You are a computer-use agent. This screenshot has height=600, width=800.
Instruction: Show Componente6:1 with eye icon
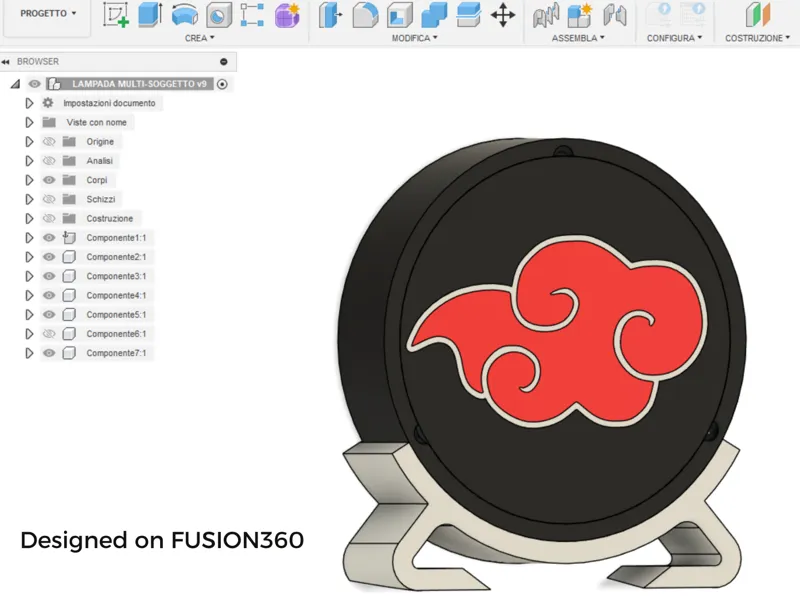(x=48, y=334)
